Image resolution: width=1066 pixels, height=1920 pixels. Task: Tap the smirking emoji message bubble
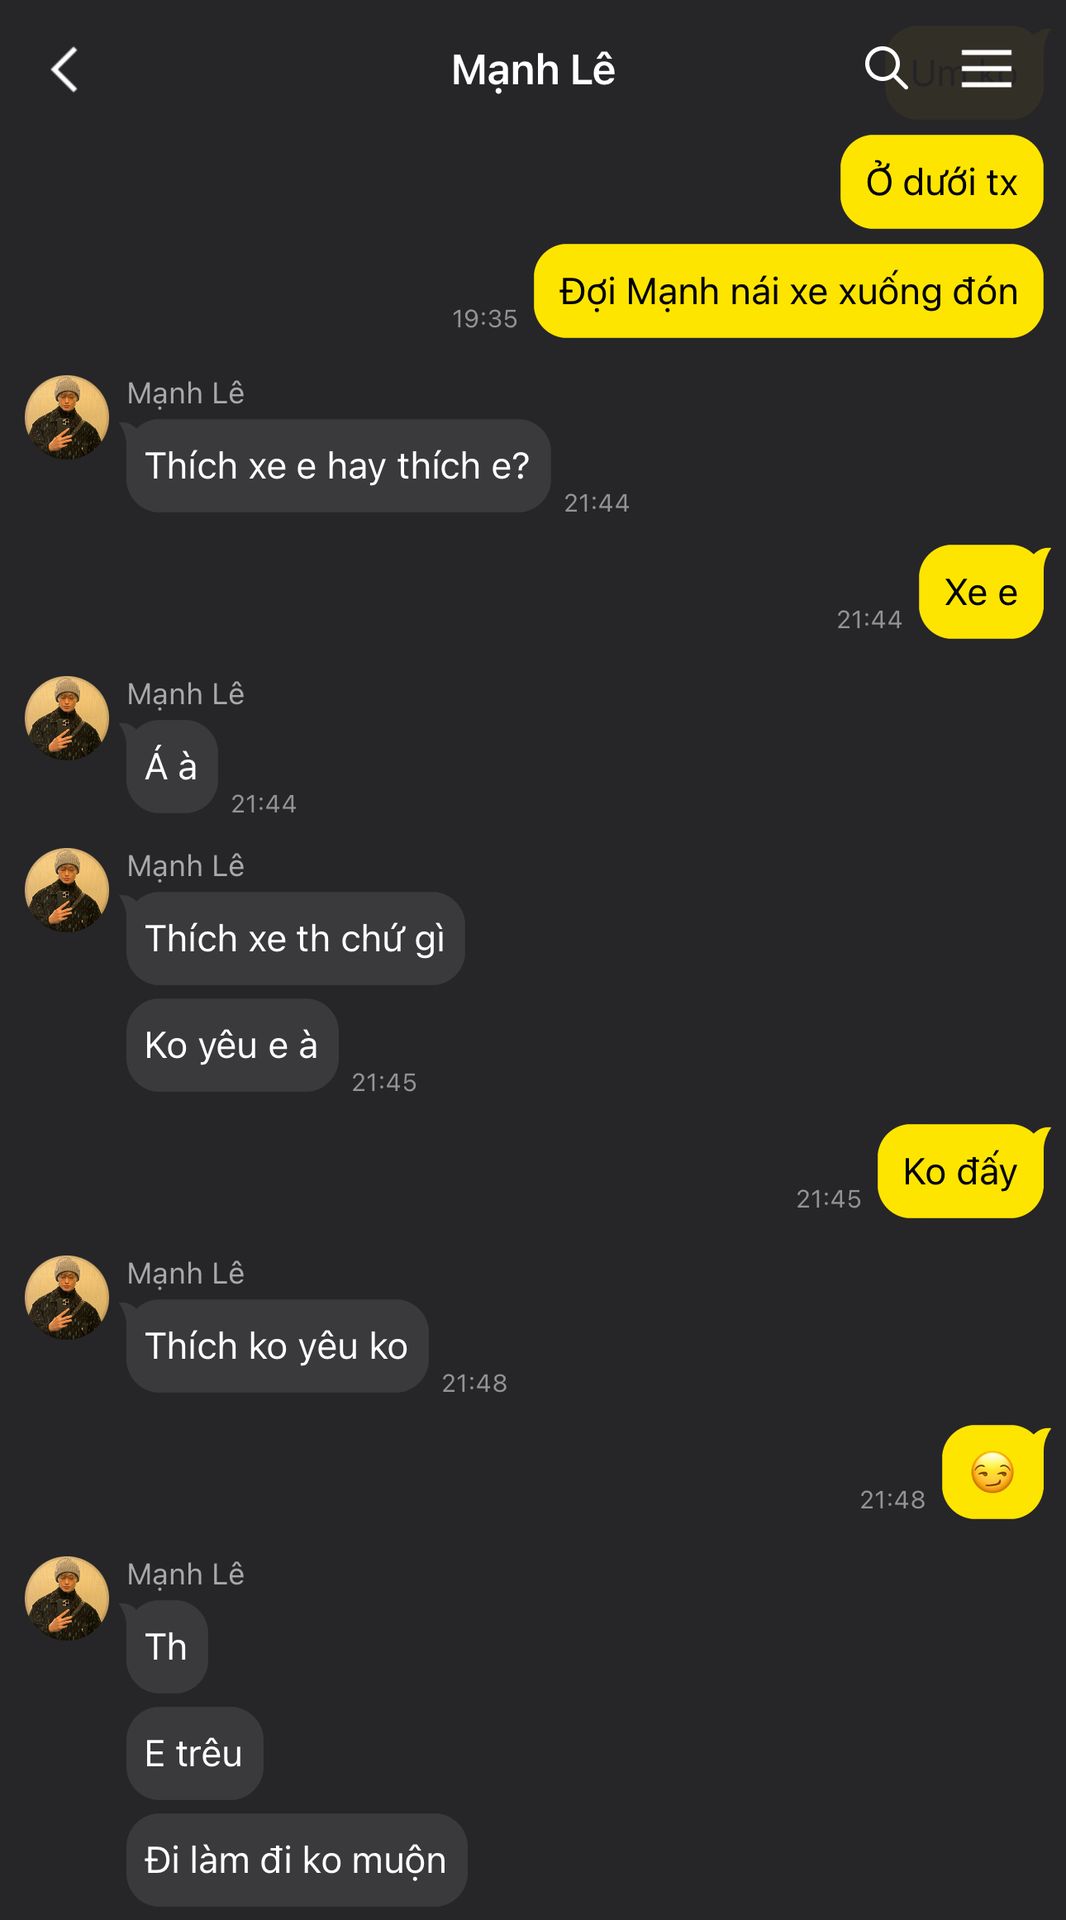993,1472
